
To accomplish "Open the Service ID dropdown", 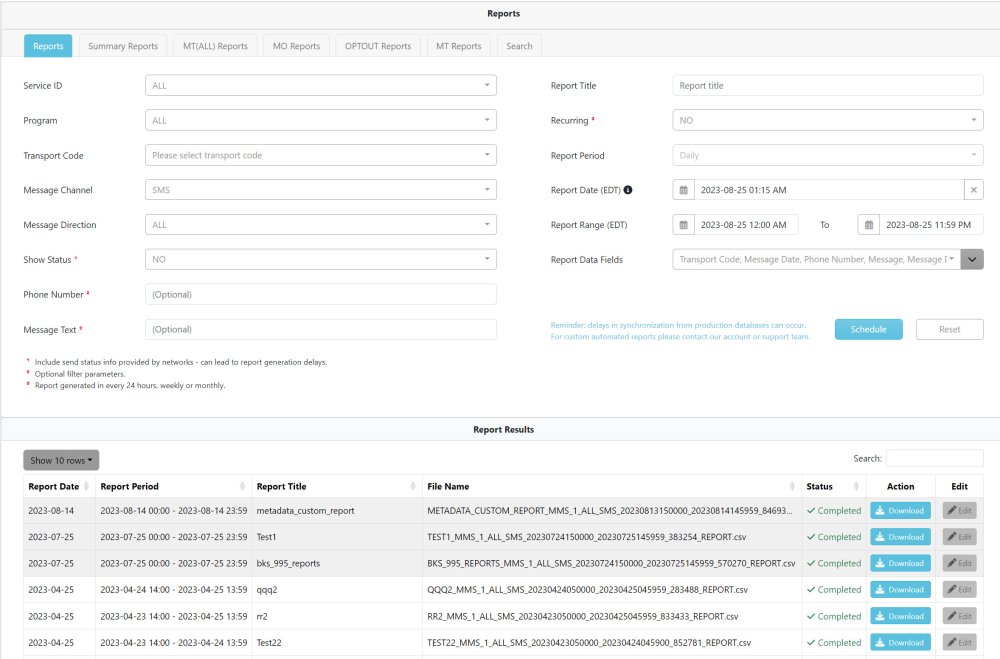I will (x=320, y=86).
